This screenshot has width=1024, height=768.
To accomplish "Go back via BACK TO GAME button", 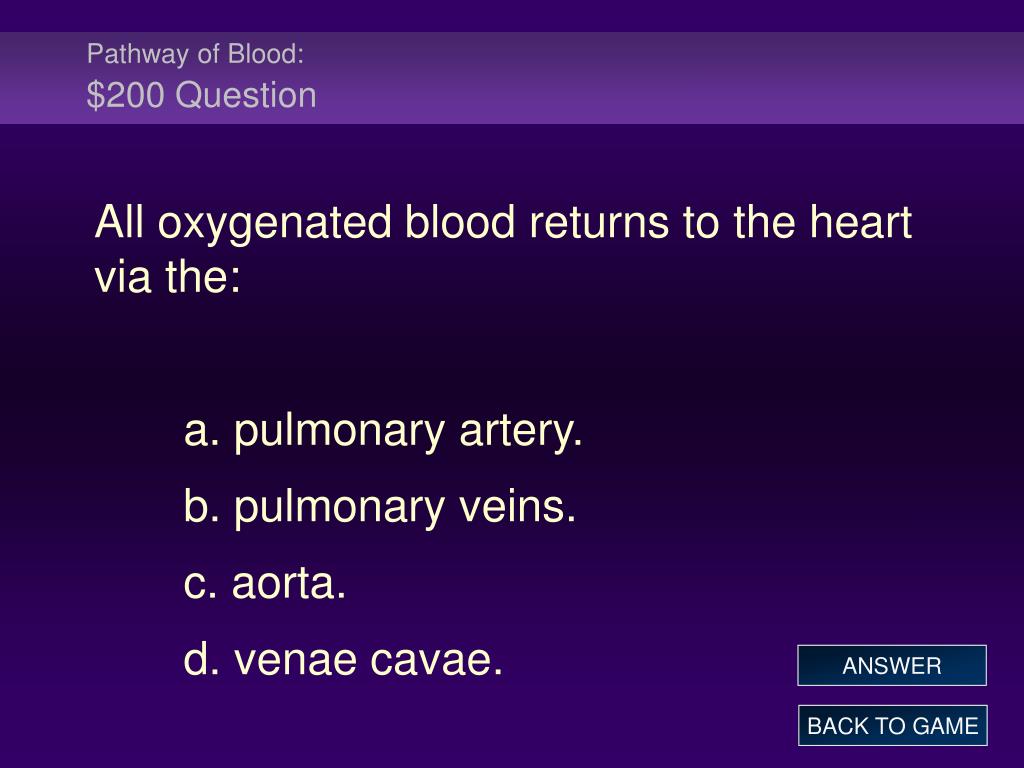I will (x=892, y=726).
